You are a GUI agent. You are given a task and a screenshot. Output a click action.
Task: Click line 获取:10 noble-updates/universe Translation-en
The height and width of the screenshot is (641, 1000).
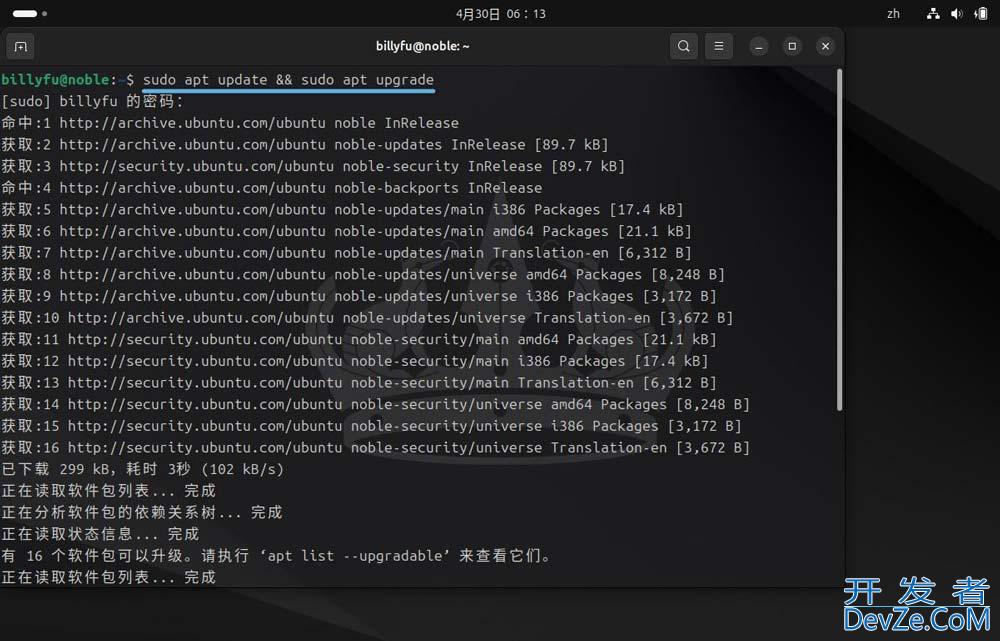tap(367, 318)
